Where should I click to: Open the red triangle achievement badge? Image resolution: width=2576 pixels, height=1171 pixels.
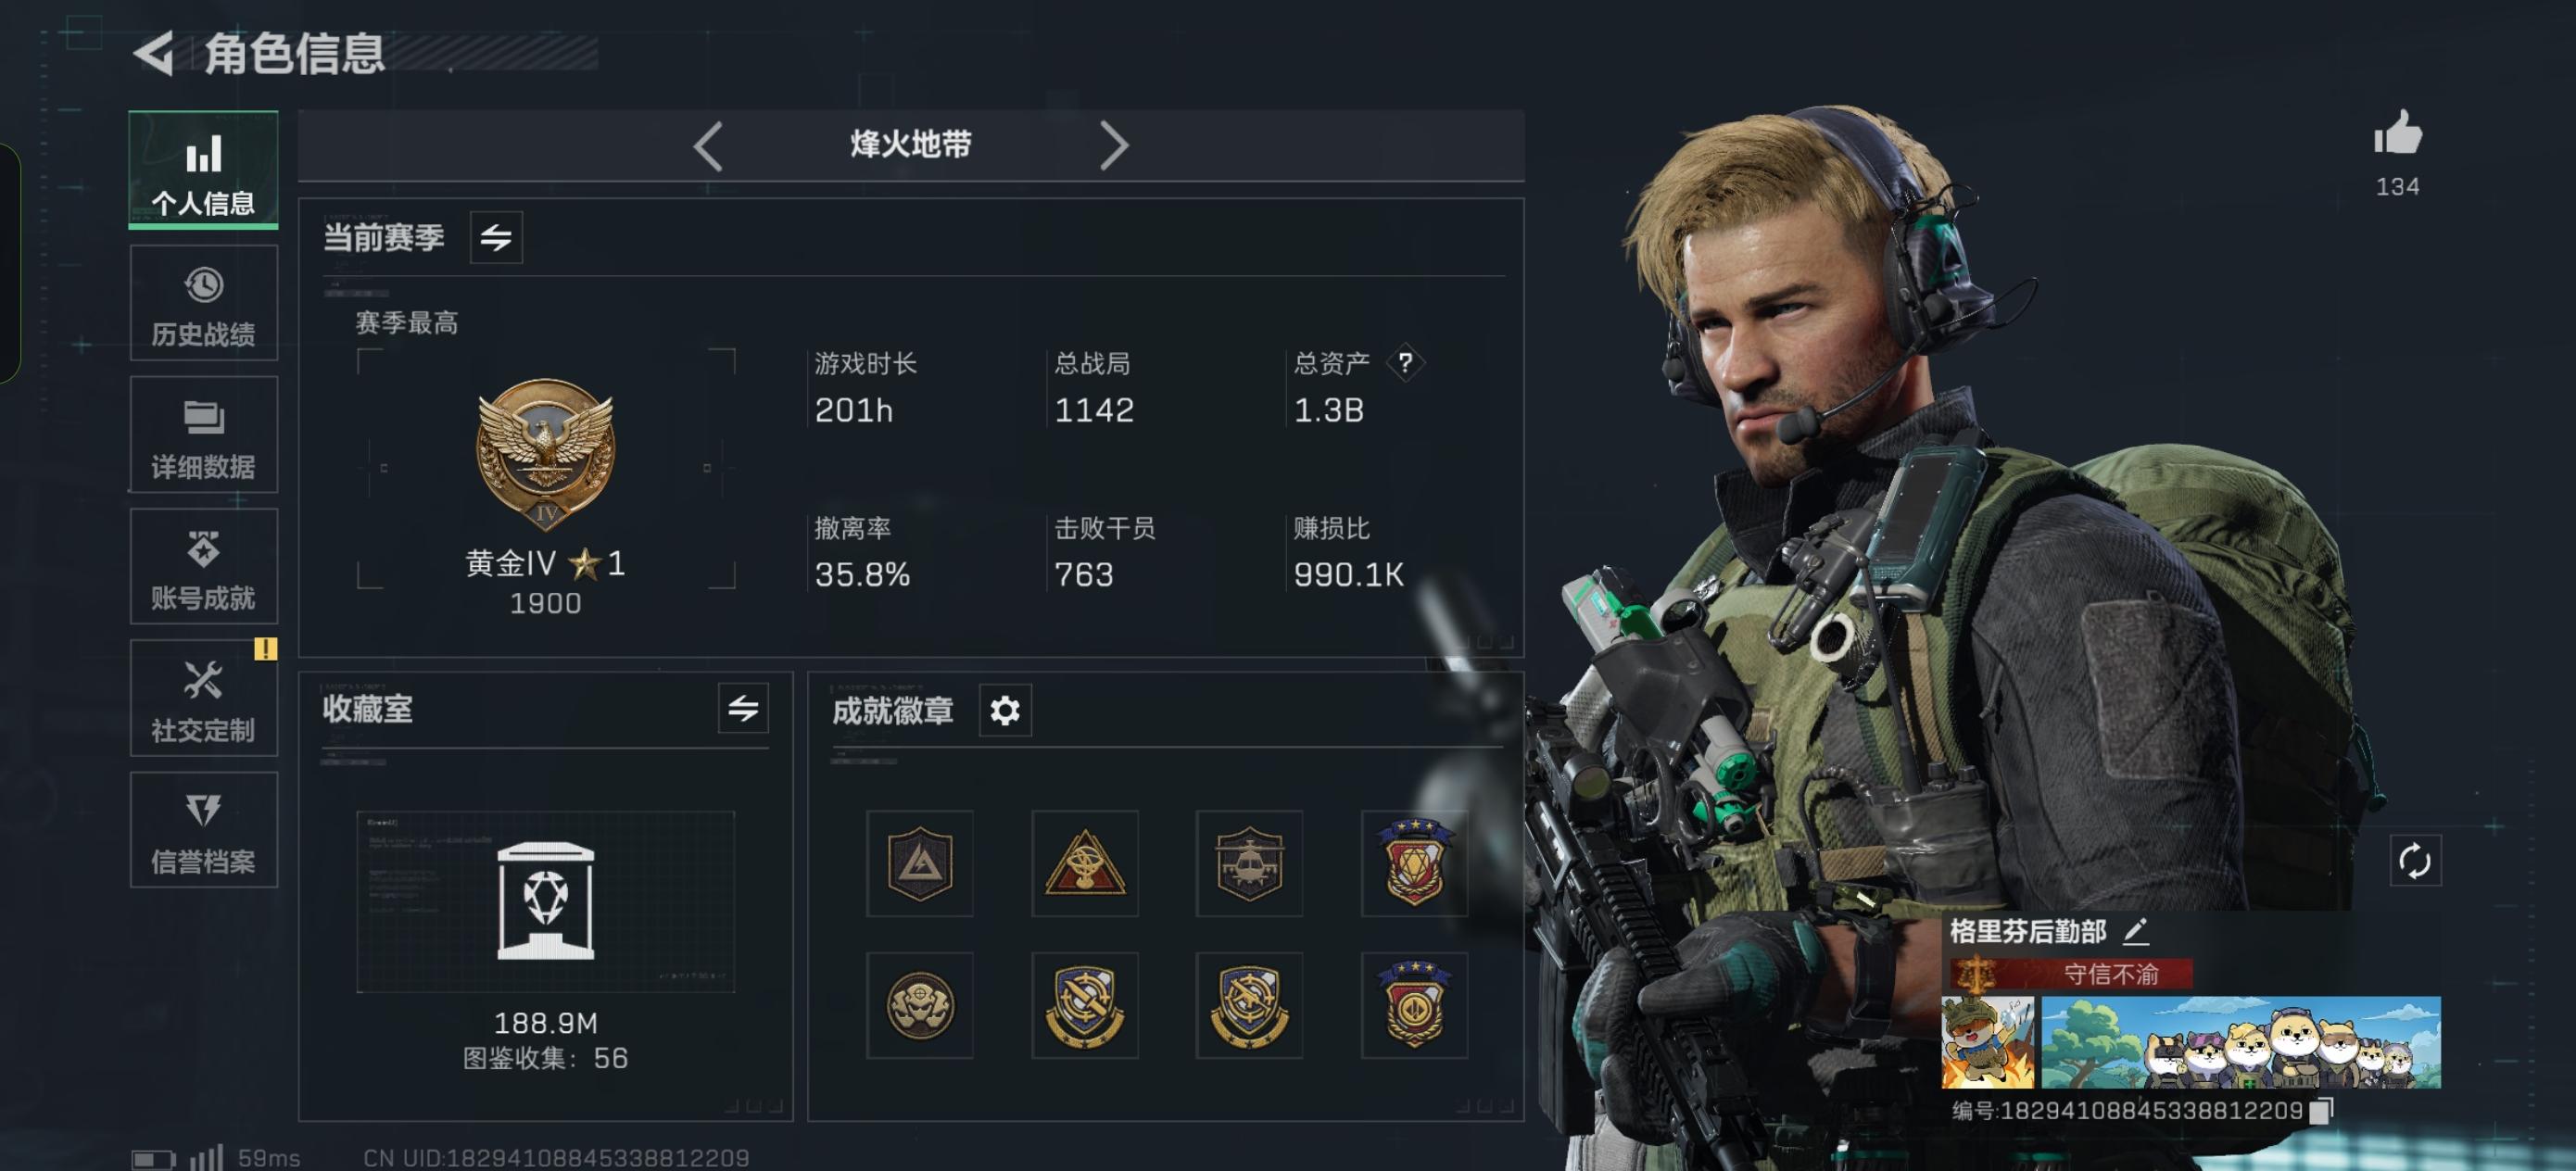[1084, 863]
